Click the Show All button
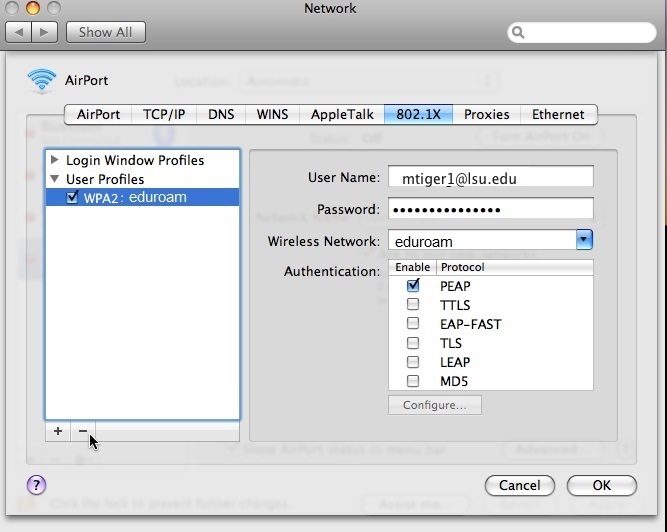The height and width of the screenshot is (532, 667). tap(106, 32)
